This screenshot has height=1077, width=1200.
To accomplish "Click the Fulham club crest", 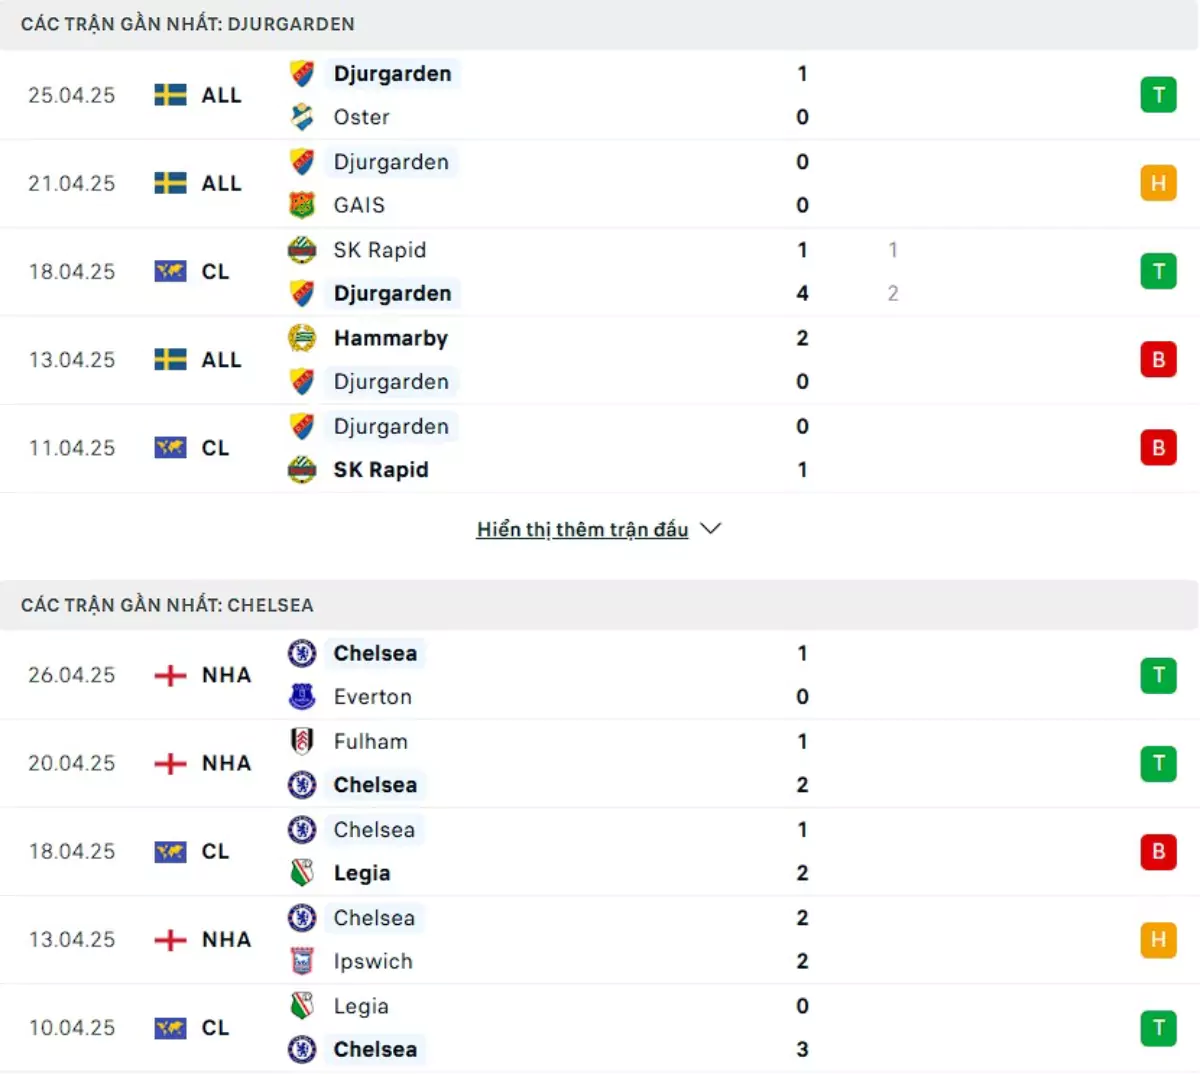I will point(302,741).
